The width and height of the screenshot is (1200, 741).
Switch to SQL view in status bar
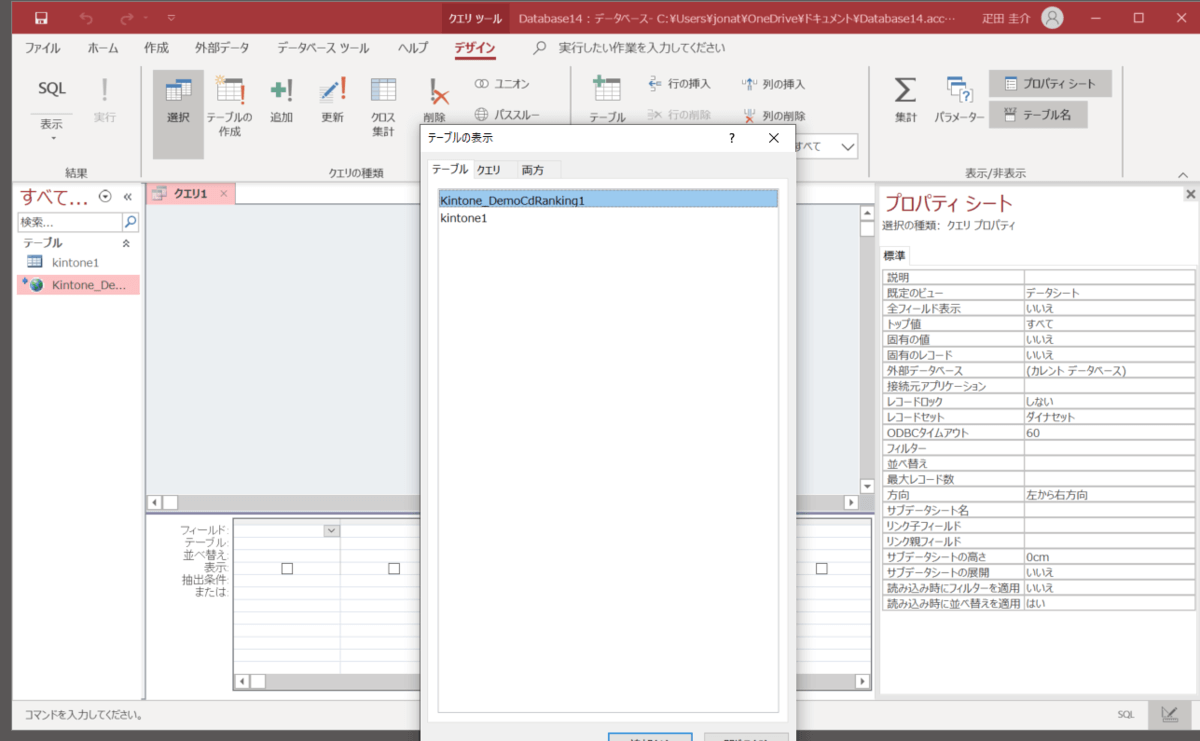(1126, 715)
